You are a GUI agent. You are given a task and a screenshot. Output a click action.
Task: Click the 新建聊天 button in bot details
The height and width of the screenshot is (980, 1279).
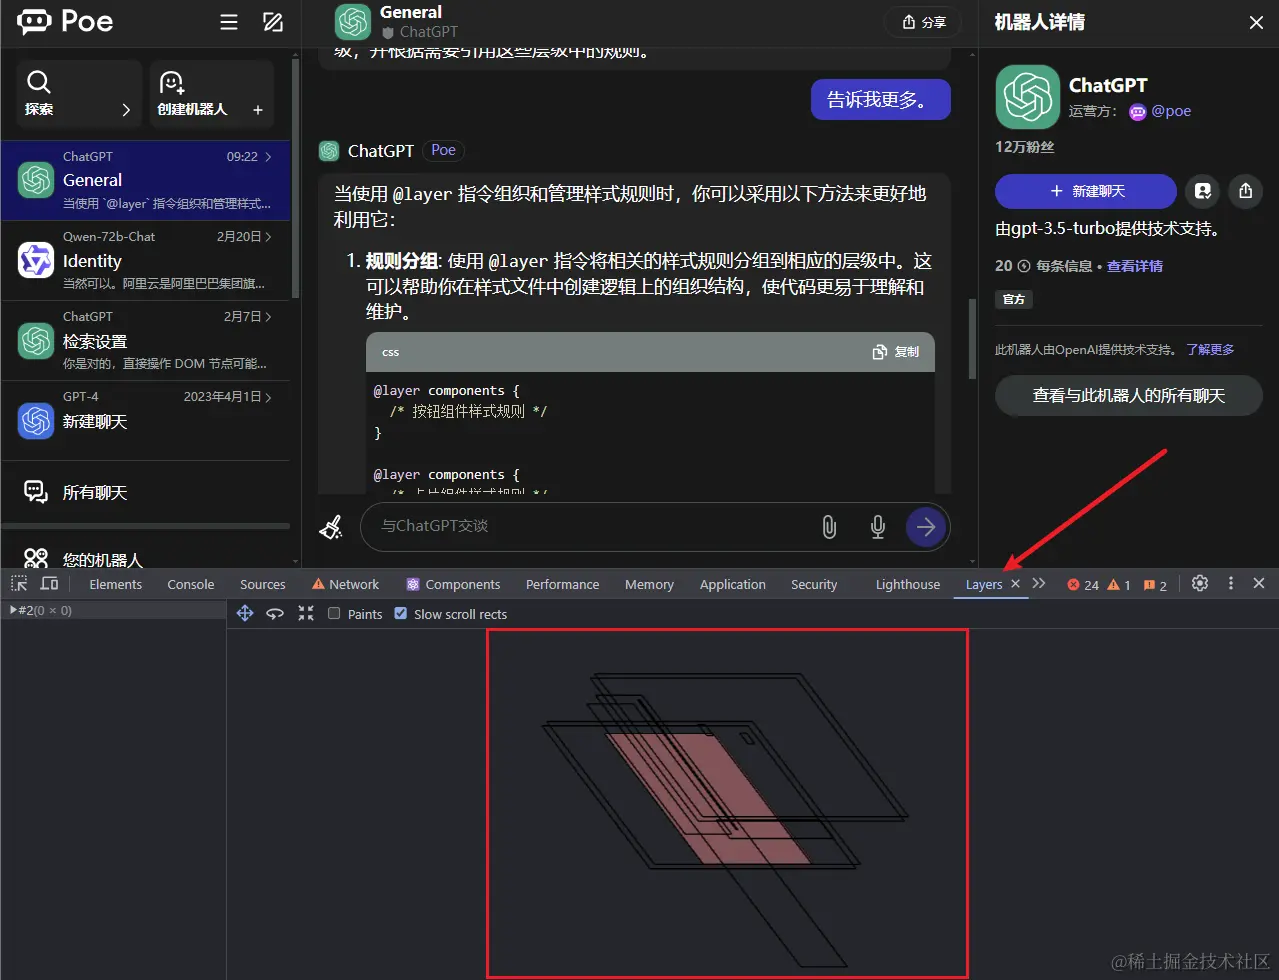[1086, 191]
